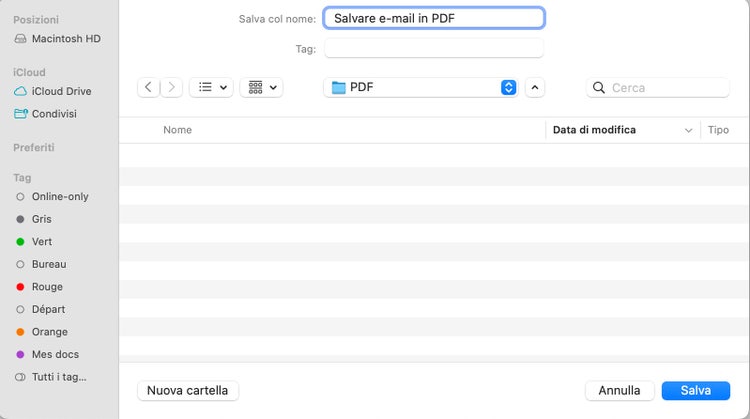Collapse the dialog with the chevron button

click(535, 87)
